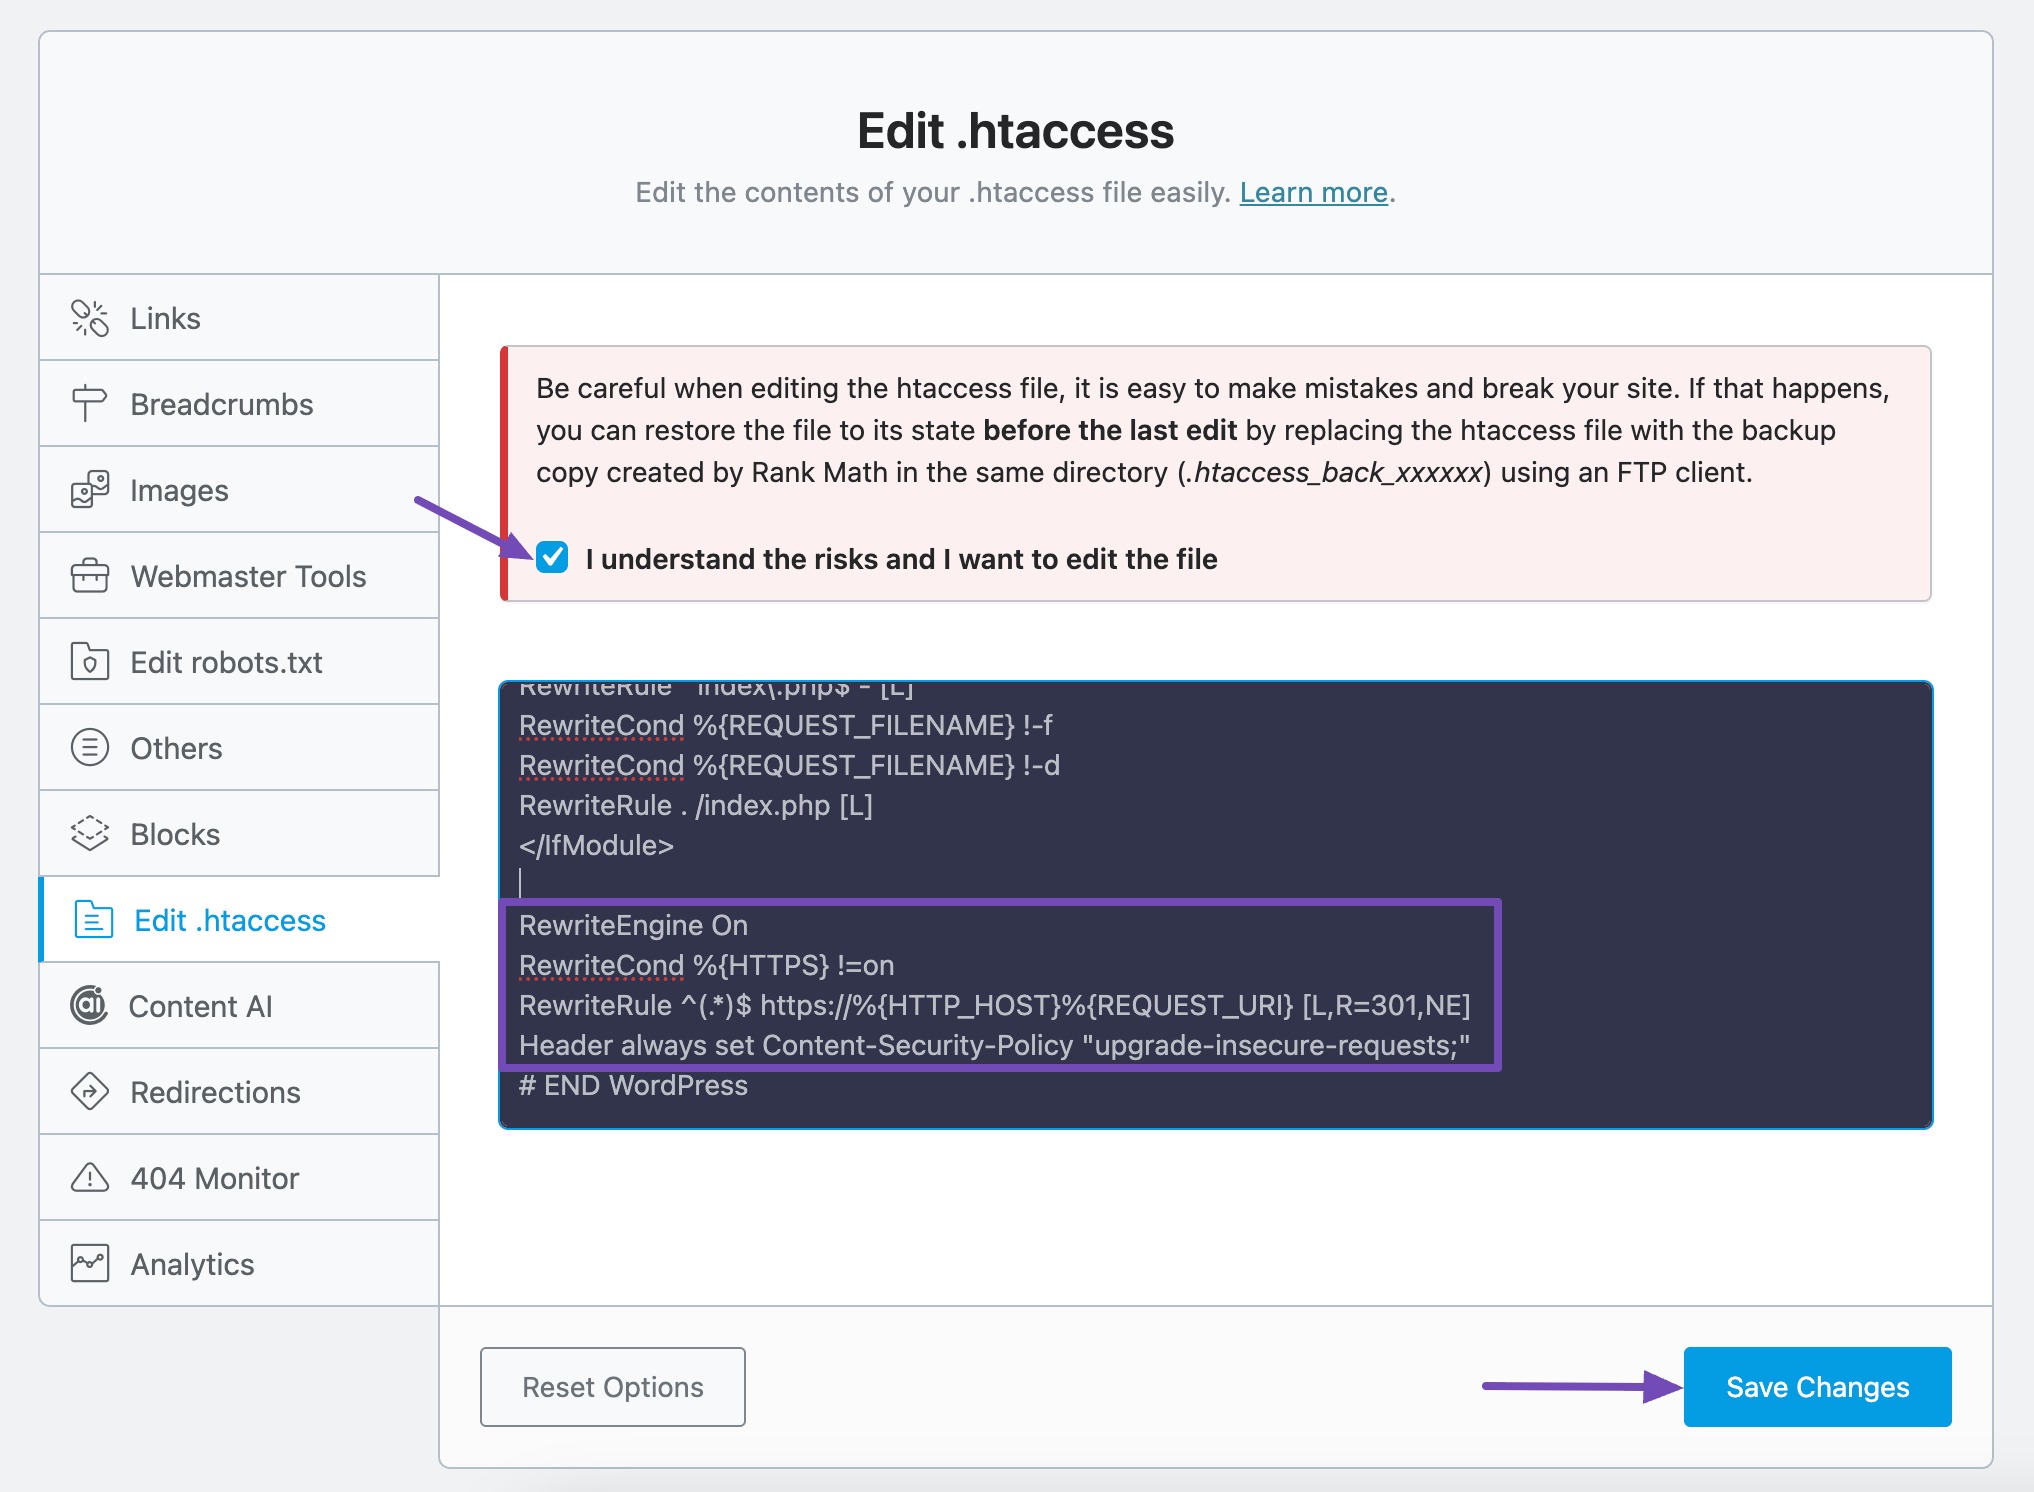
Task: Click the Redirections diamond arrow icon
Action: click(x=89, y=1091)
